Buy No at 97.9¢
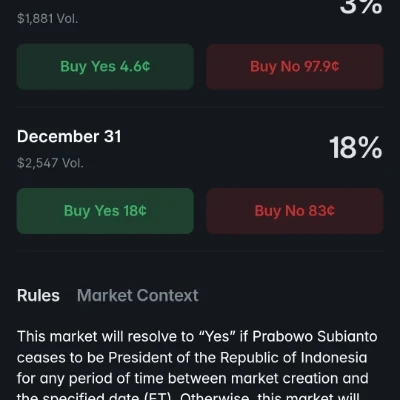 pos(295,67)
